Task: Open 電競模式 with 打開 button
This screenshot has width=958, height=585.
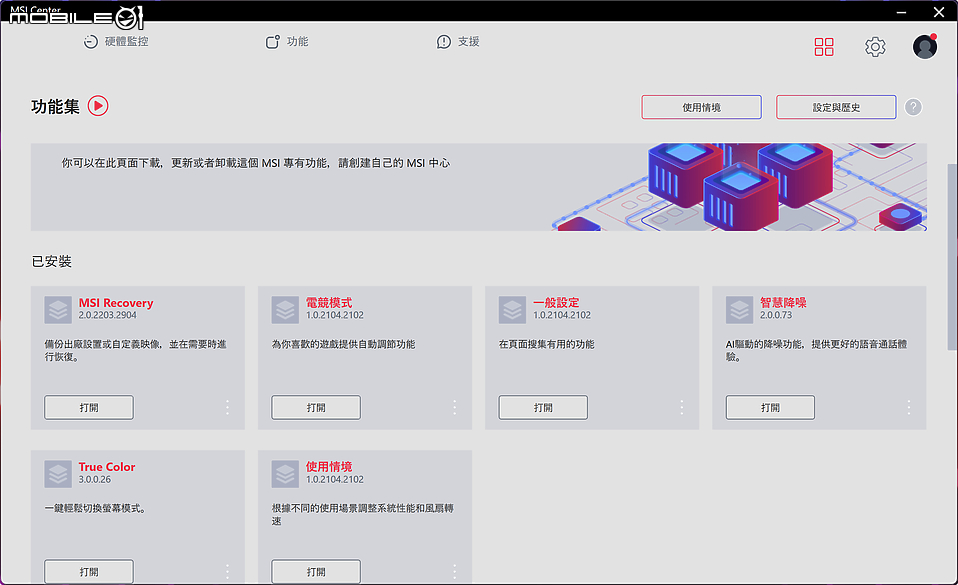Action: [x=316, y=407]
